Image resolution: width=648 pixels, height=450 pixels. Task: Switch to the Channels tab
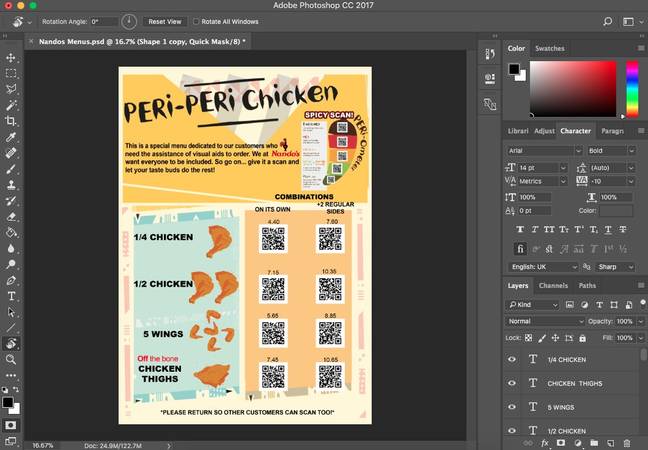(553, 286)
